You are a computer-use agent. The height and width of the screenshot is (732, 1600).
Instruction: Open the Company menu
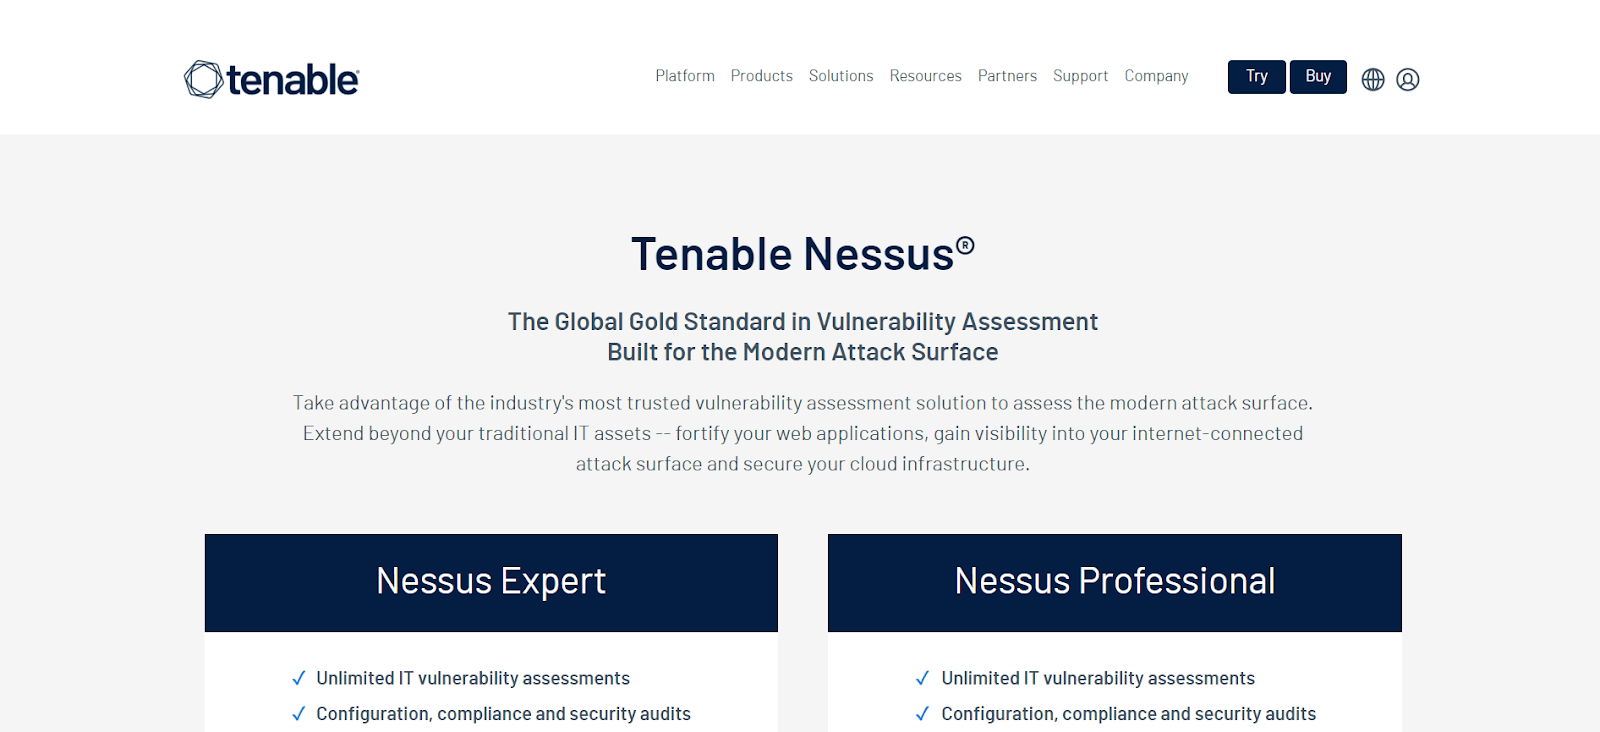(1156, 76)
